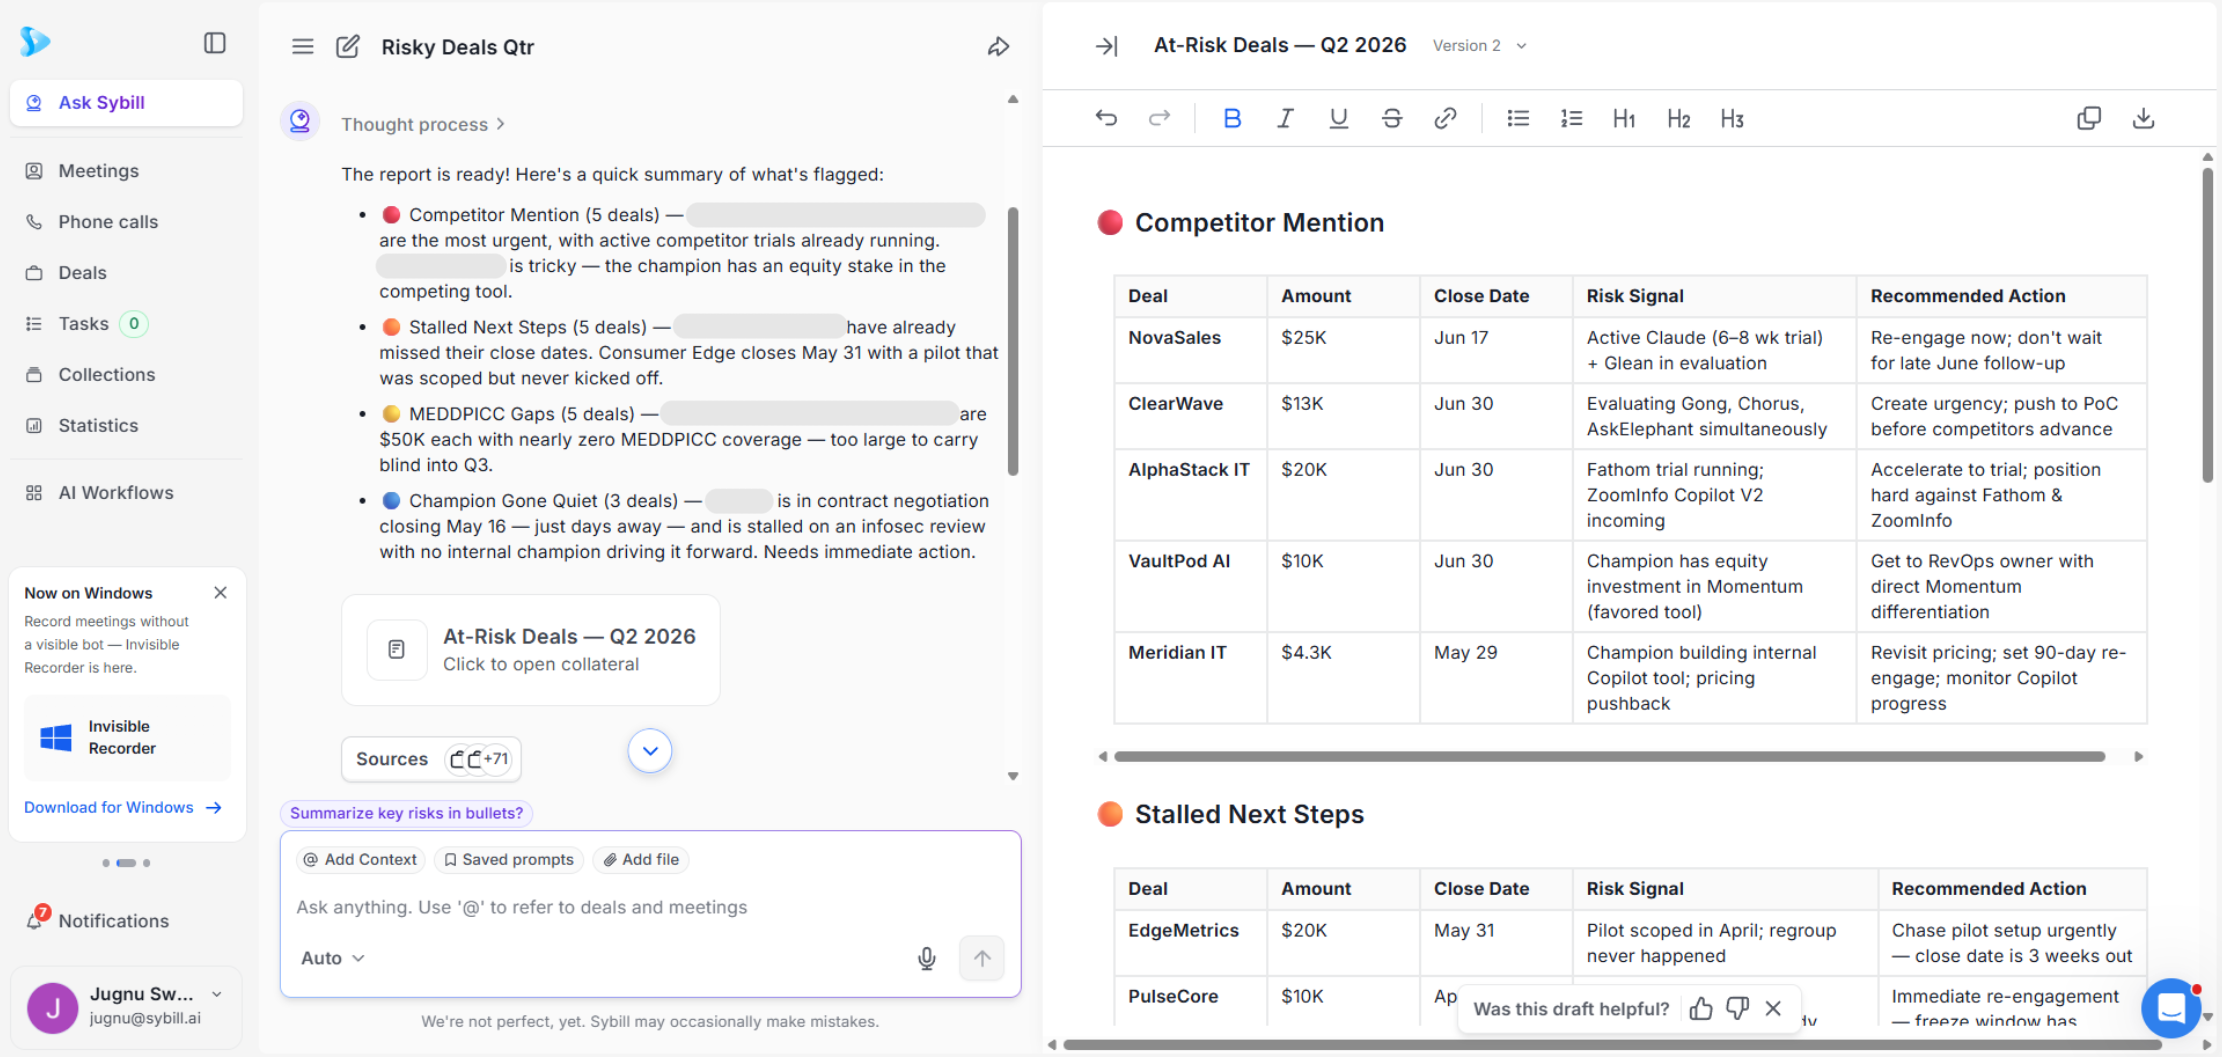Open the chat history hamburger menu

click(x=303, y=46)
